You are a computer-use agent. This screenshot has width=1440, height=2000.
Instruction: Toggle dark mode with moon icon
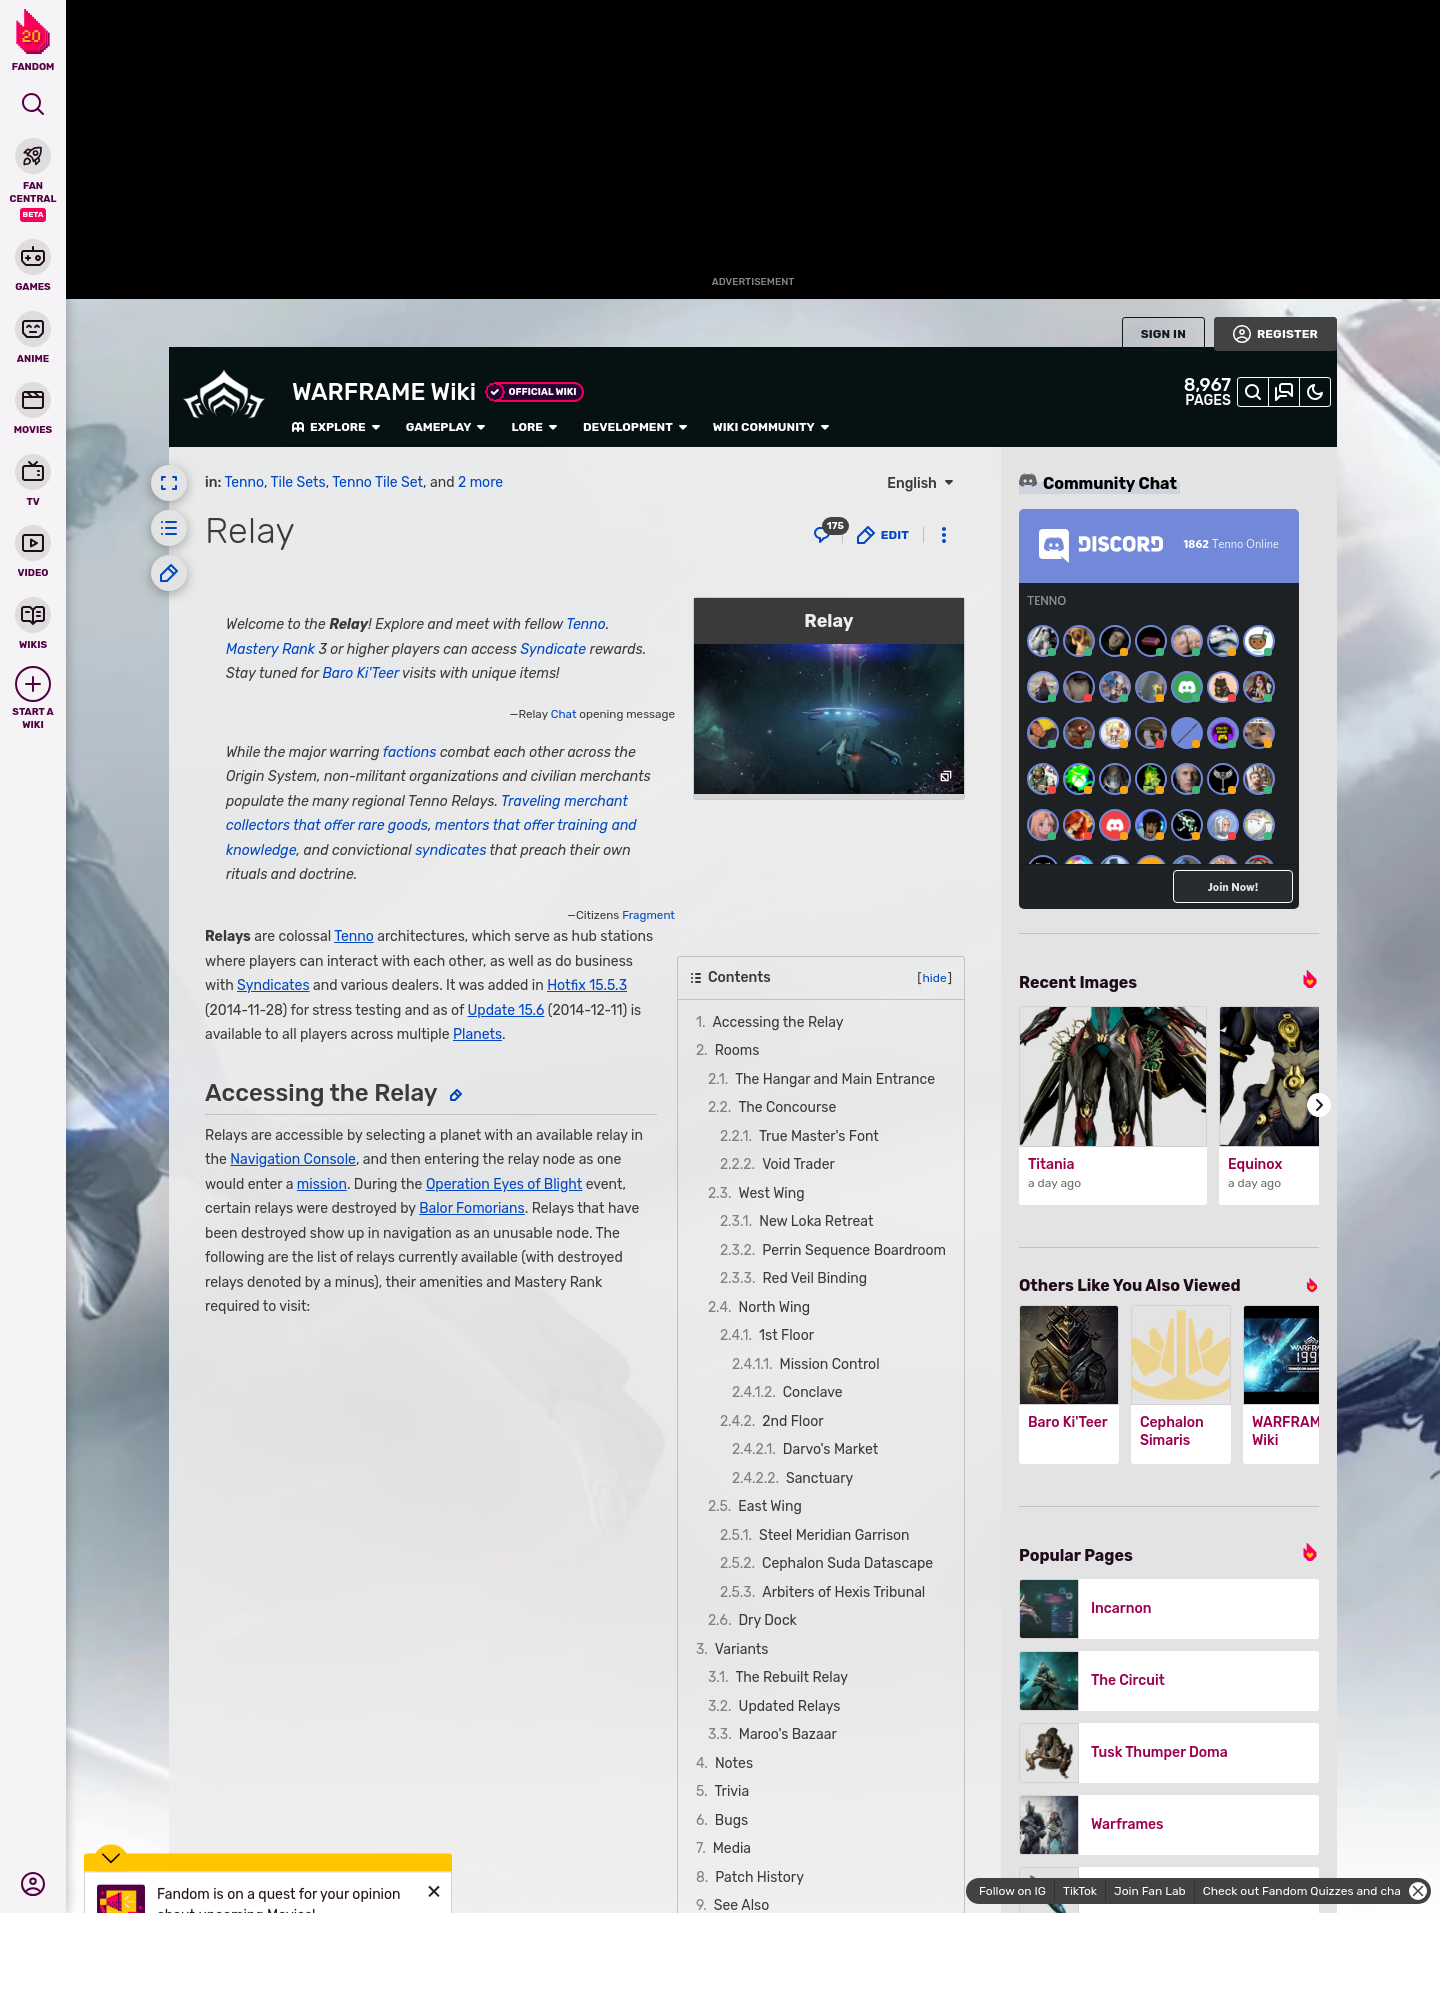click(1315, 392)
